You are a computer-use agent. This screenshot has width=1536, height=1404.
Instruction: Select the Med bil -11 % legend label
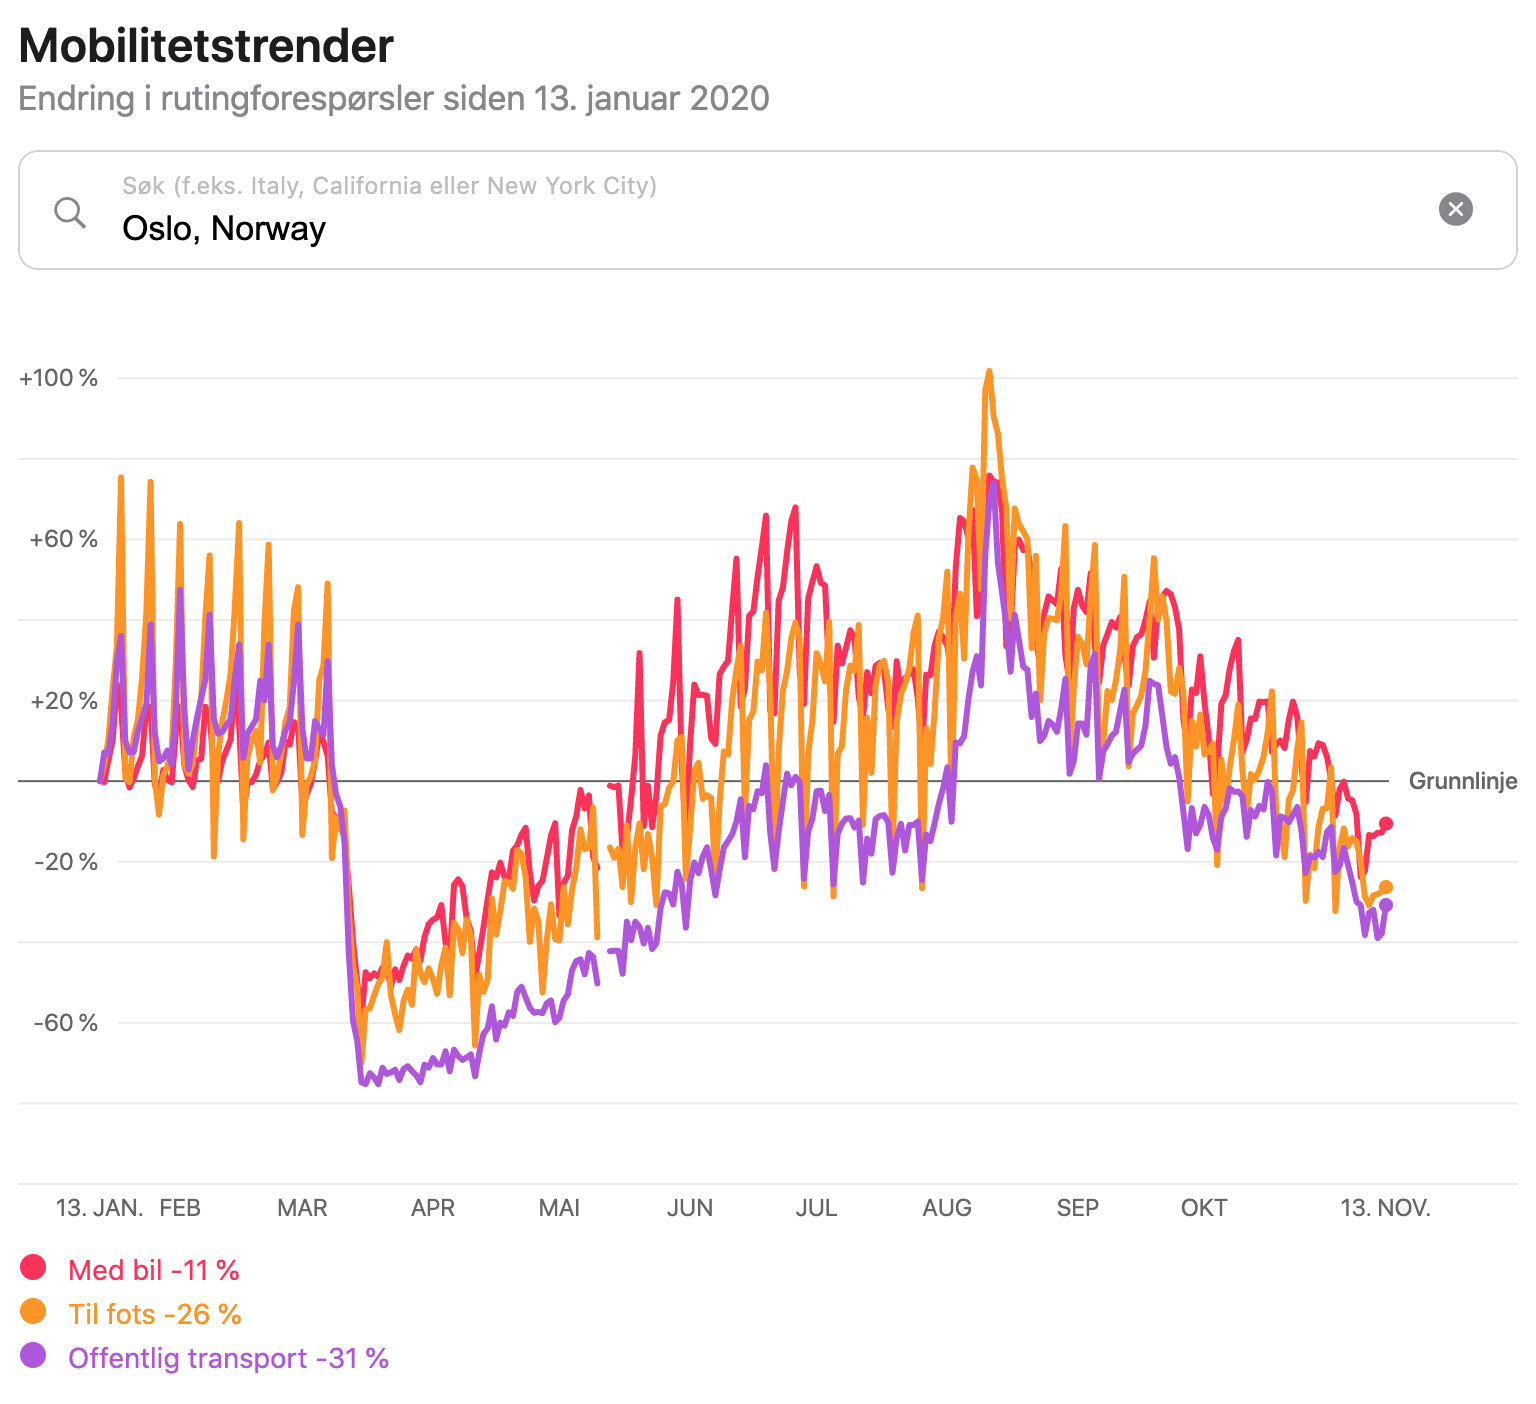point(154,1270)
